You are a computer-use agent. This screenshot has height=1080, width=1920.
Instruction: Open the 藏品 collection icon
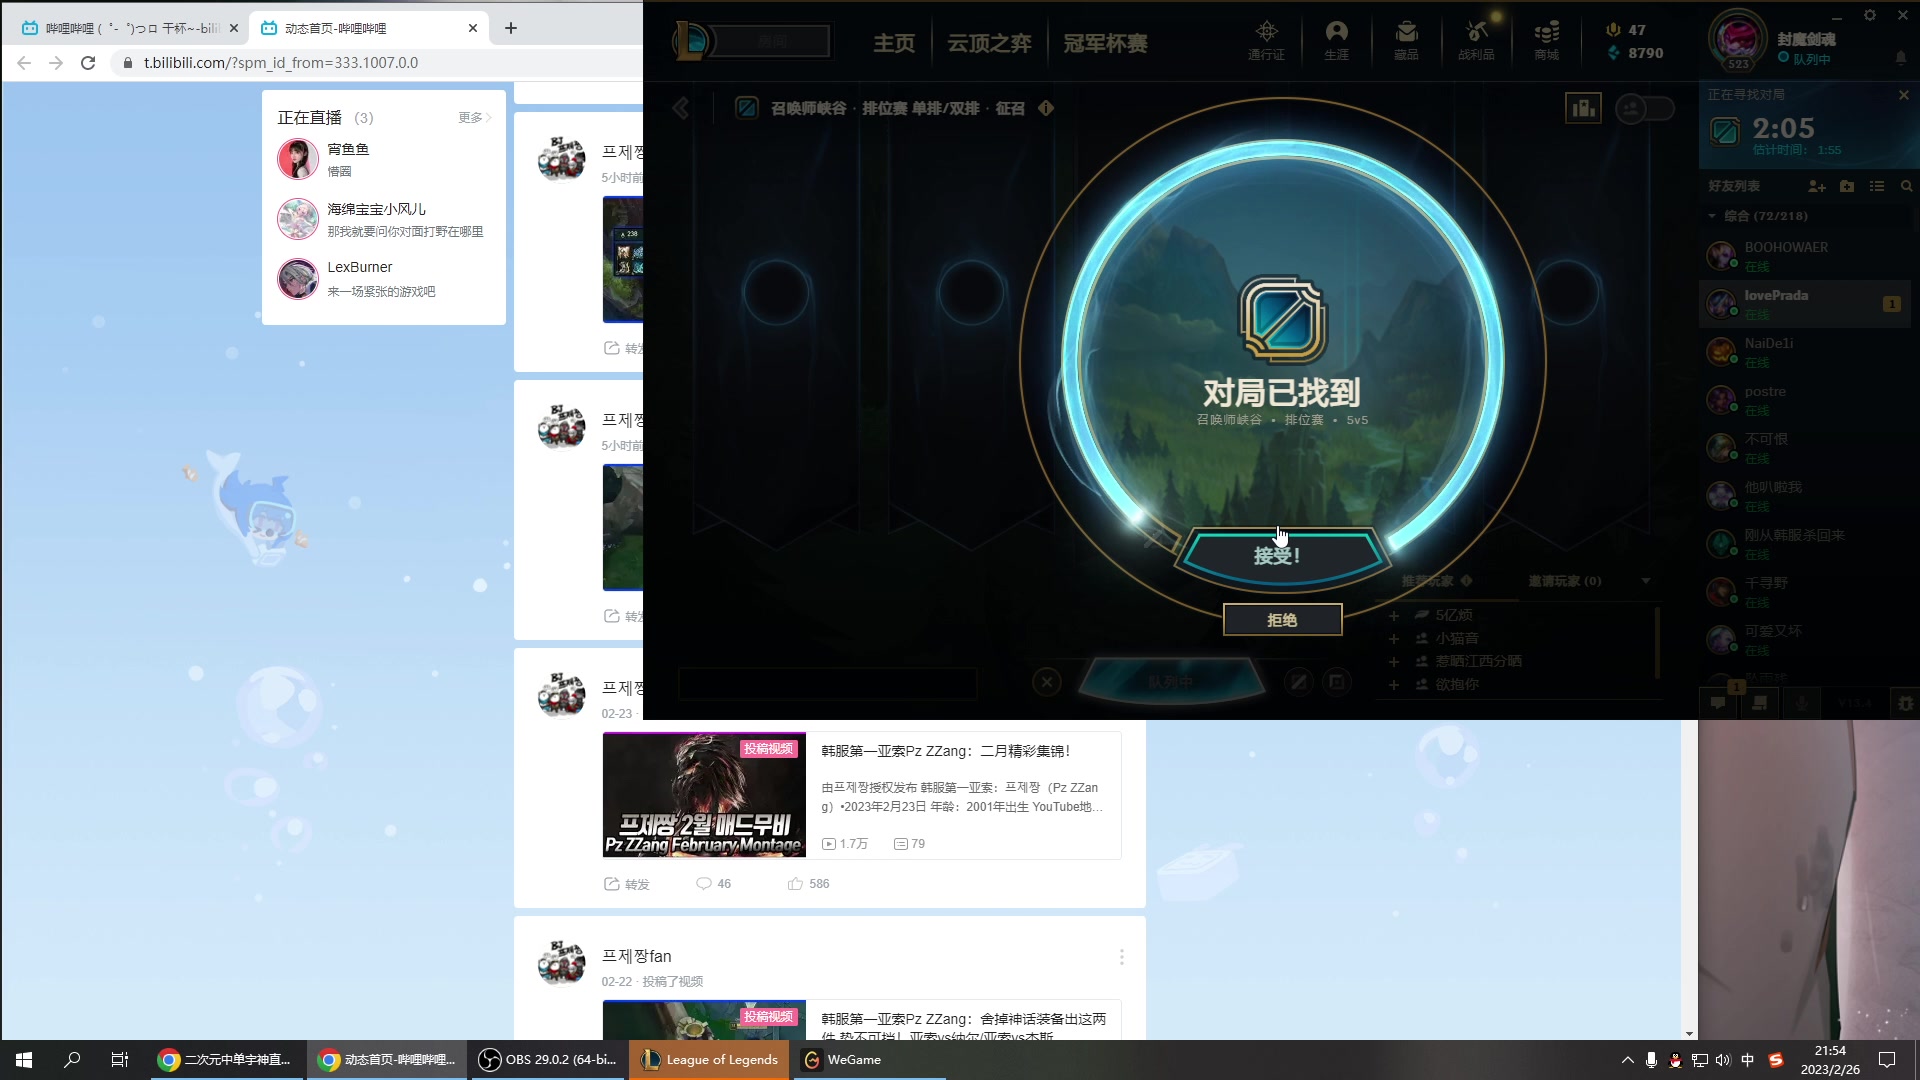[1406, 40]
